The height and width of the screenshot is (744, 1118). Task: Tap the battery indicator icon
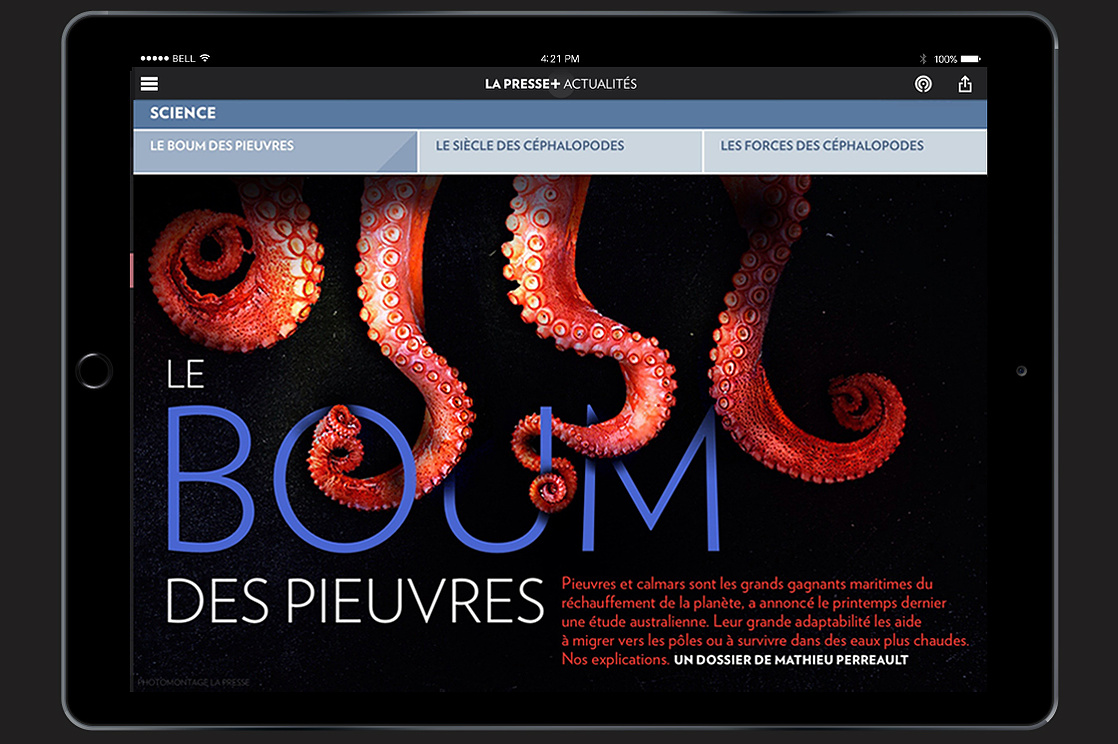pos(970,58)
